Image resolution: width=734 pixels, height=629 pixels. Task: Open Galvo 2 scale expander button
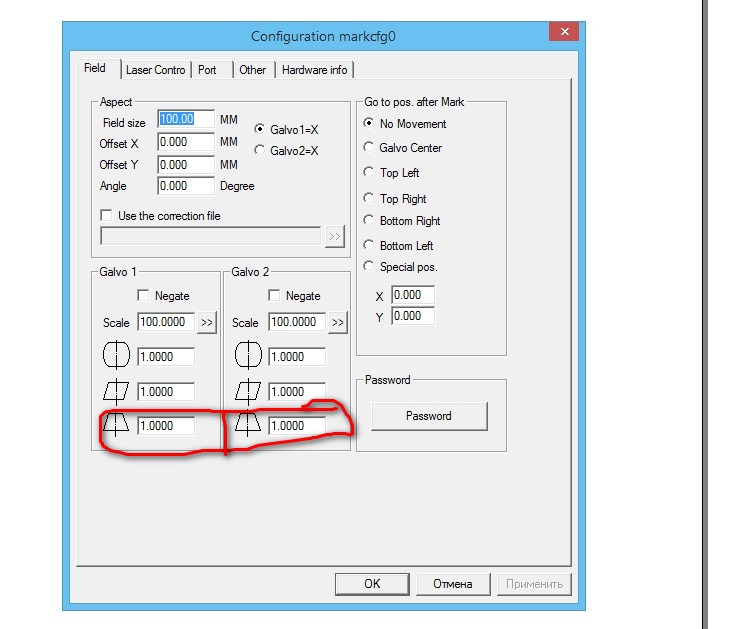click(338, 323)
